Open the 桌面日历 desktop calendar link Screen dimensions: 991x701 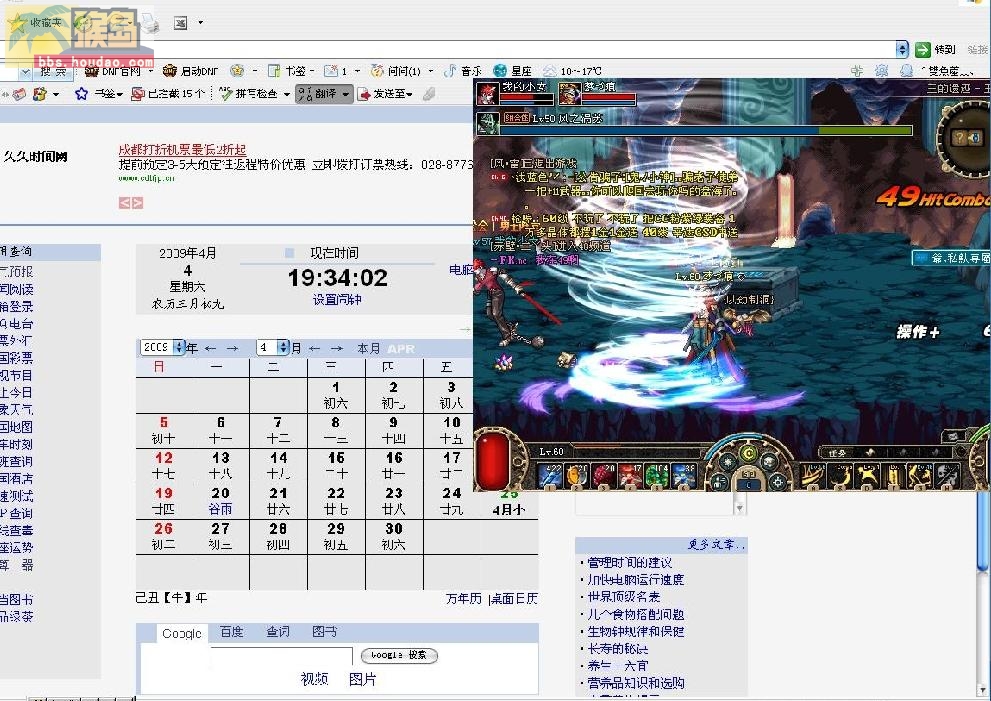coord(515,598)
